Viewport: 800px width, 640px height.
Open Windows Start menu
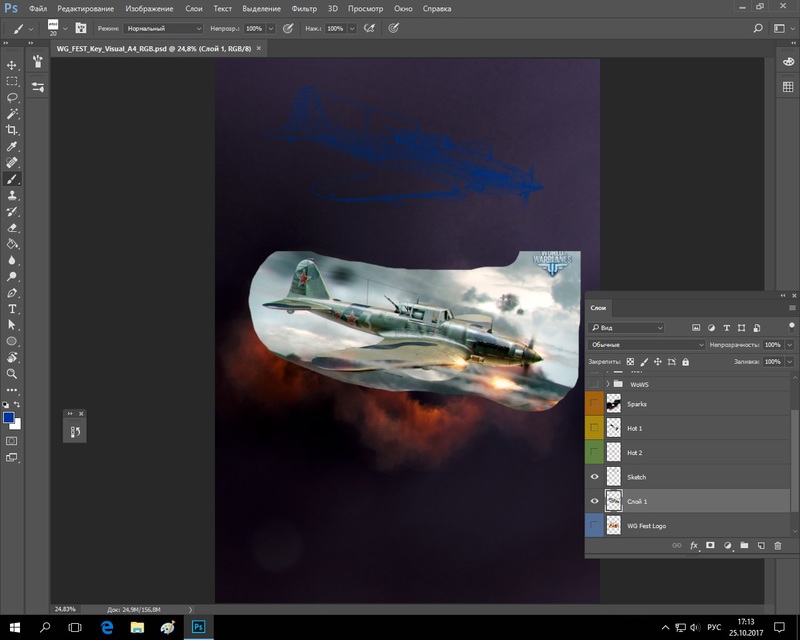14,627
